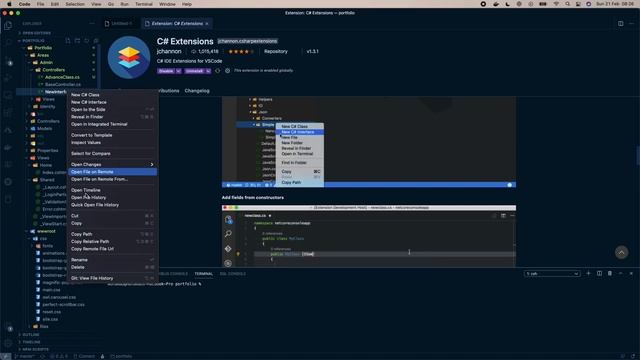Screen dimensions: 640x360
Task: Open the Apple menu
Action: 9,4
